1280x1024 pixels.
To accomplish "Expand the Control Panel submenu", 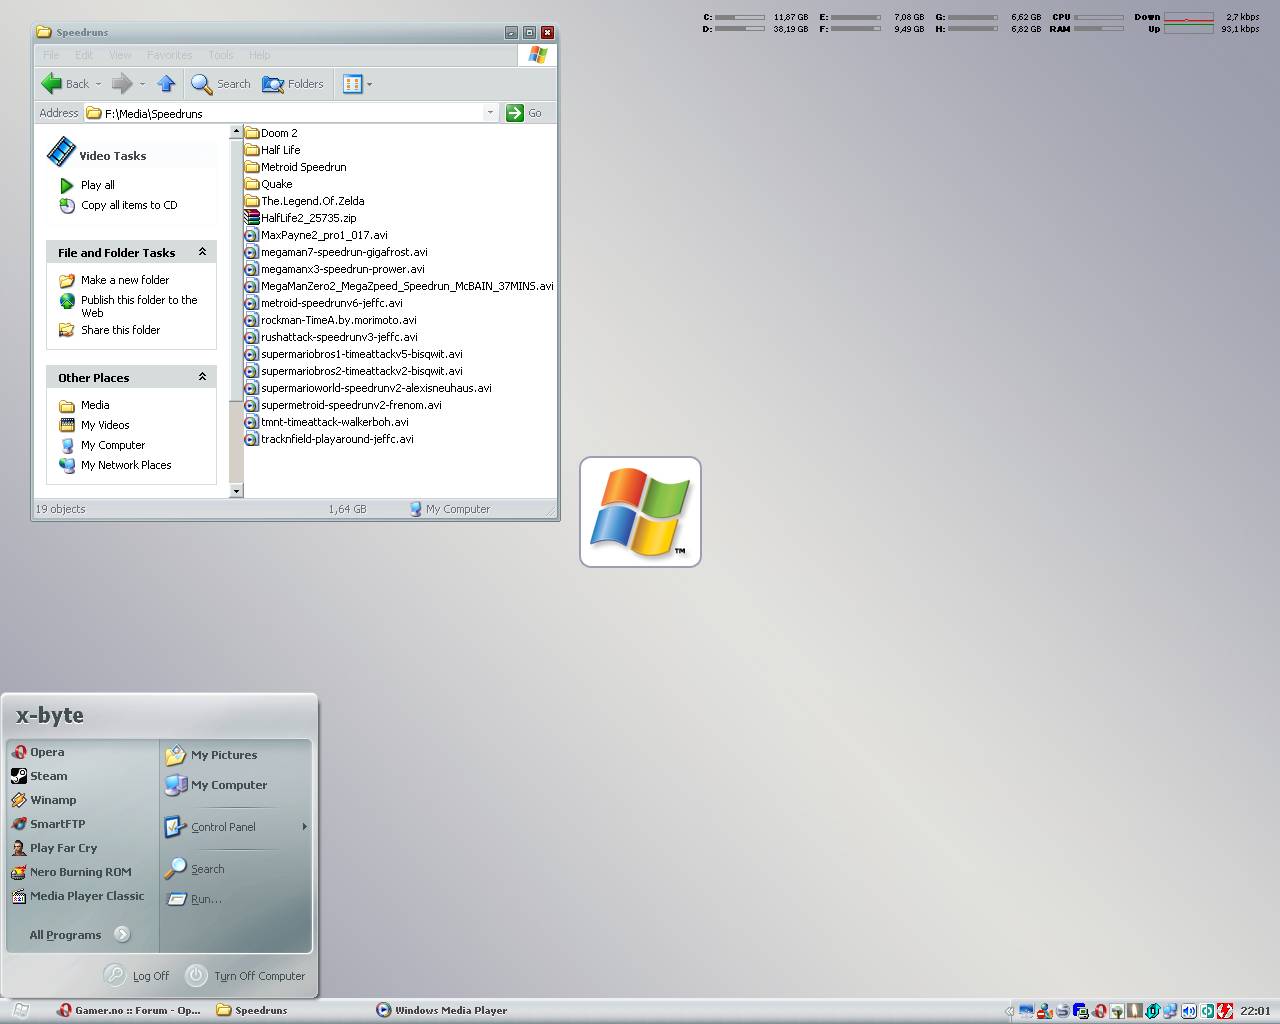I will coord(304,827).
